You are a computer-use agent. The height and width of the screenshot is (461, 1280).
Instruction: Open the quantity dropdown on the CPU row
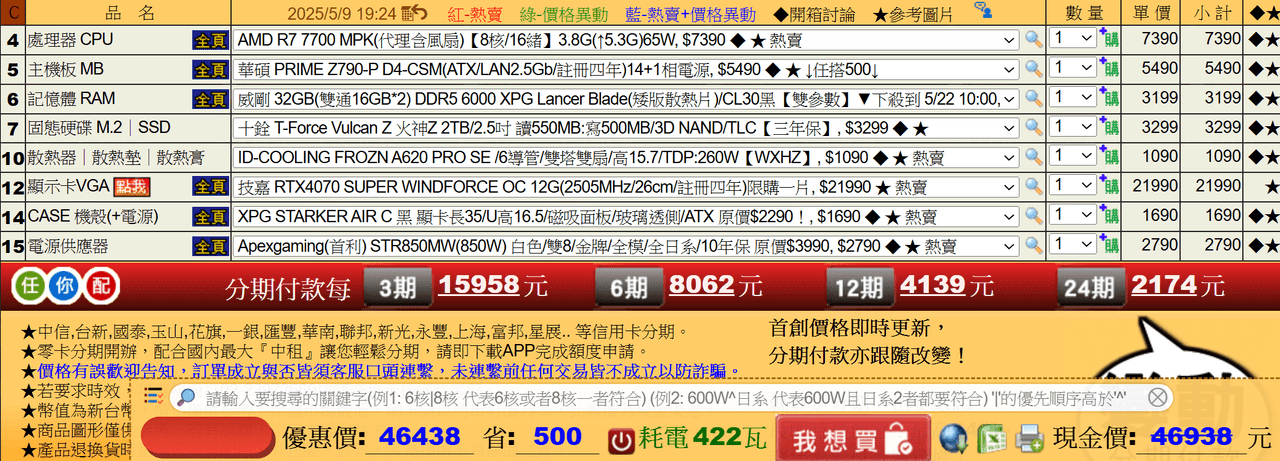tap(1073, 39)
